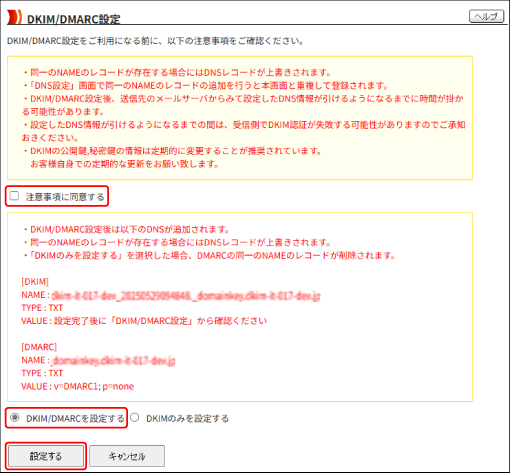
Task: Click the TYPE : TXT line under [DKIM]
Action: (x=42, y=308)
